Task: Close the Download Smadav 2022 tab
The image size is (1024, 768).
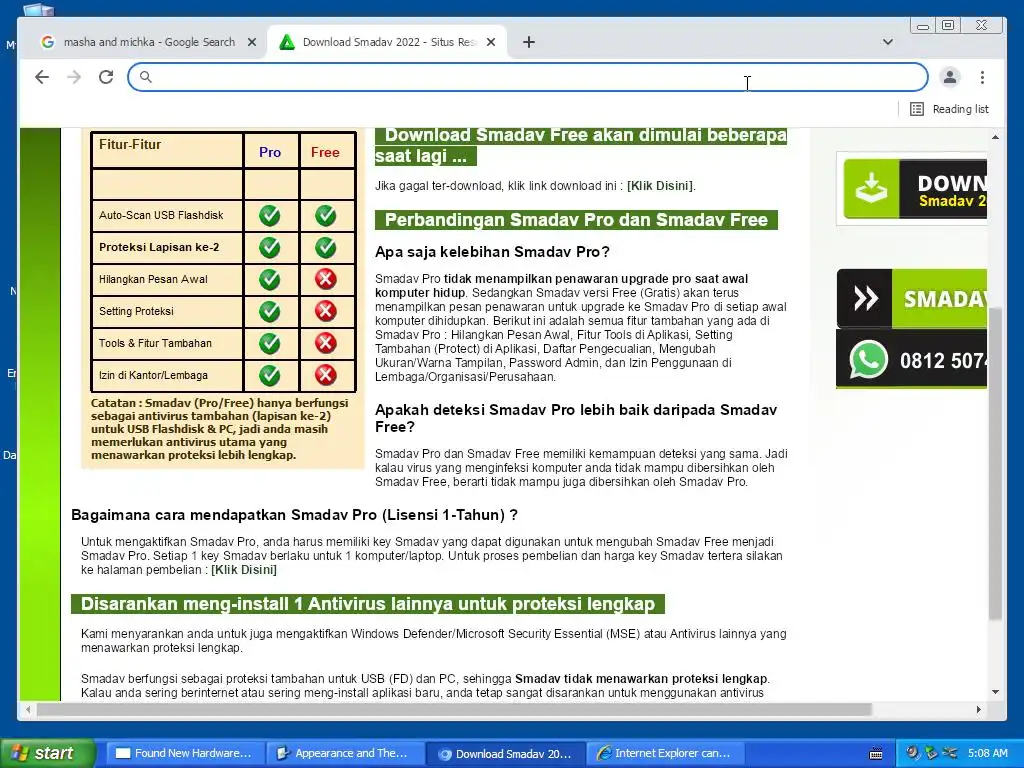Action: 491,42
